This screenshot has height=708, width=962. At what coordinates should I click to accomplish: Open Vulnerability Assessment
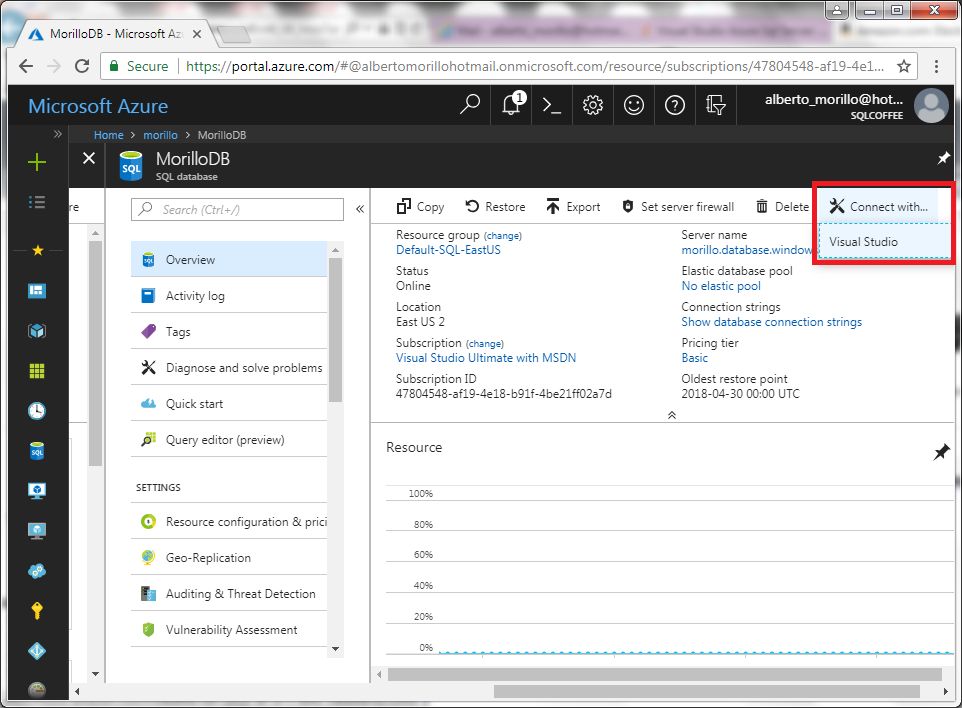pos(229,630)
